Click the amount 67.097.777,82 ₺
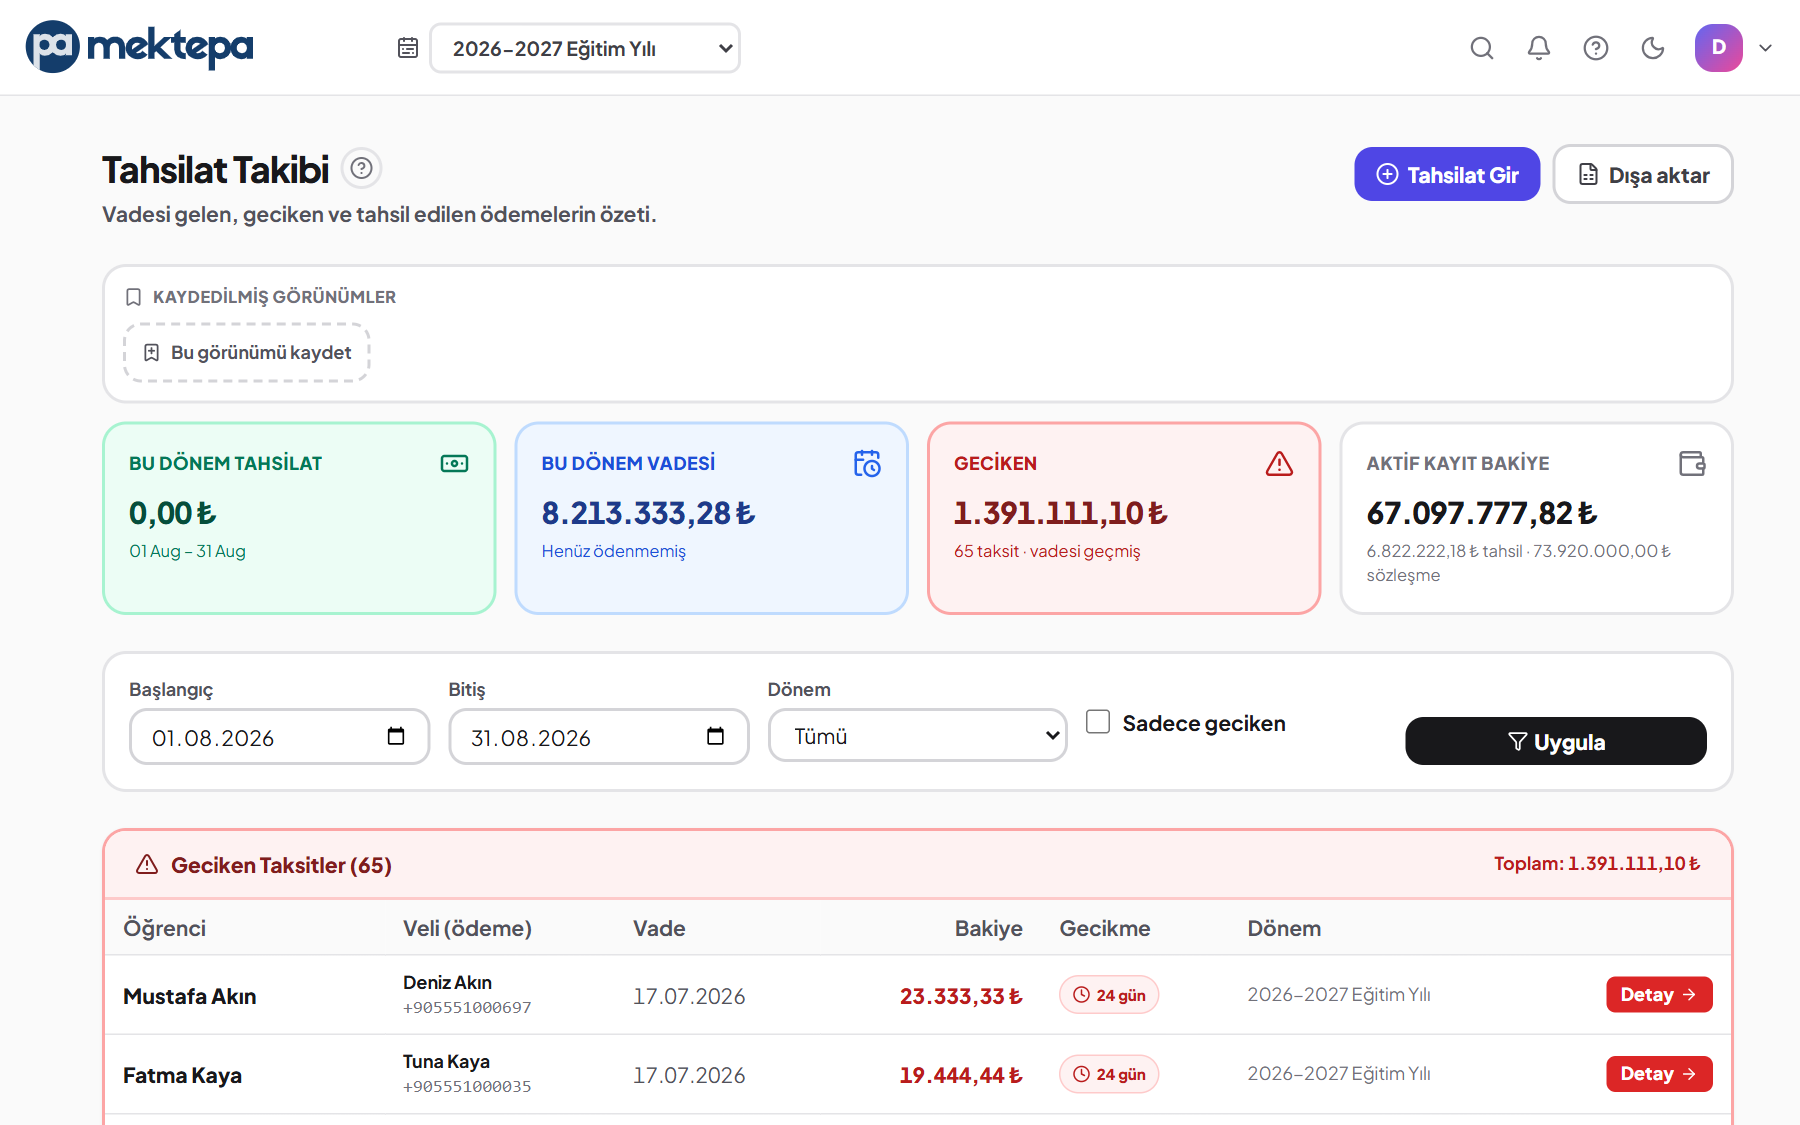 tap(1482, 513)
